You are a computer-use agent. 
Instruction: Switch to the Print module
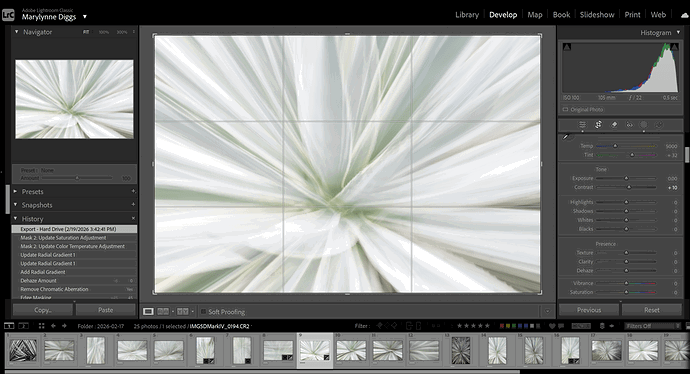[632, 15]
